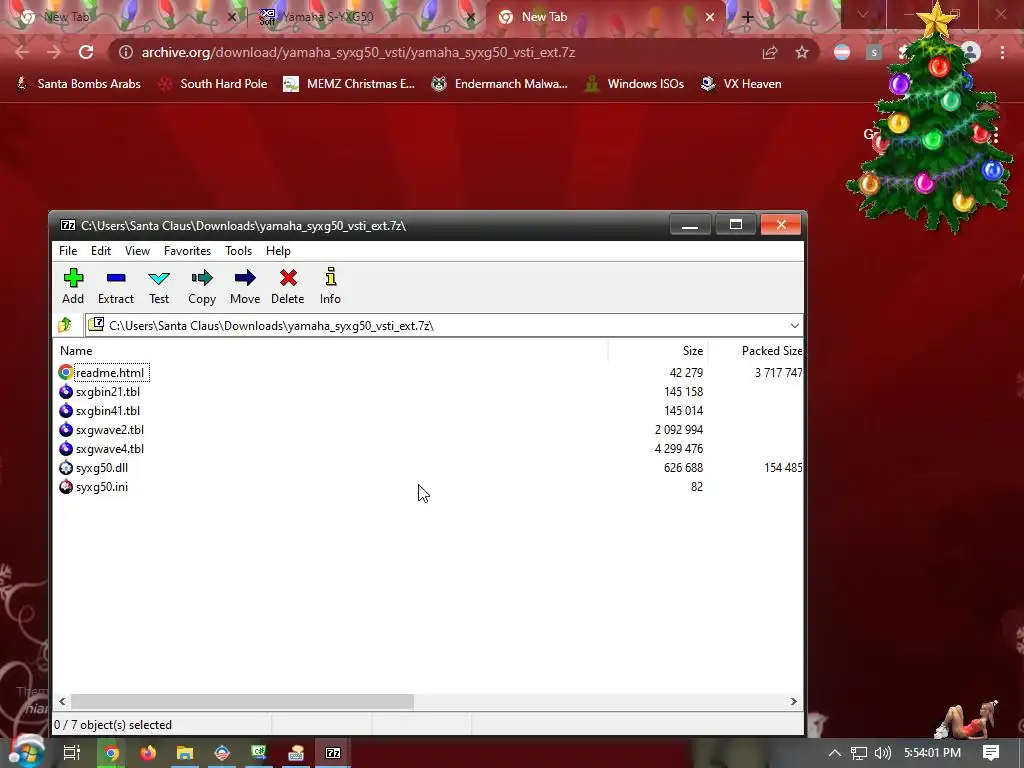This screenshot has height=768, width=1024.
Task: Expand the 7-Zip address path dropdown
Action: point(794,325)
